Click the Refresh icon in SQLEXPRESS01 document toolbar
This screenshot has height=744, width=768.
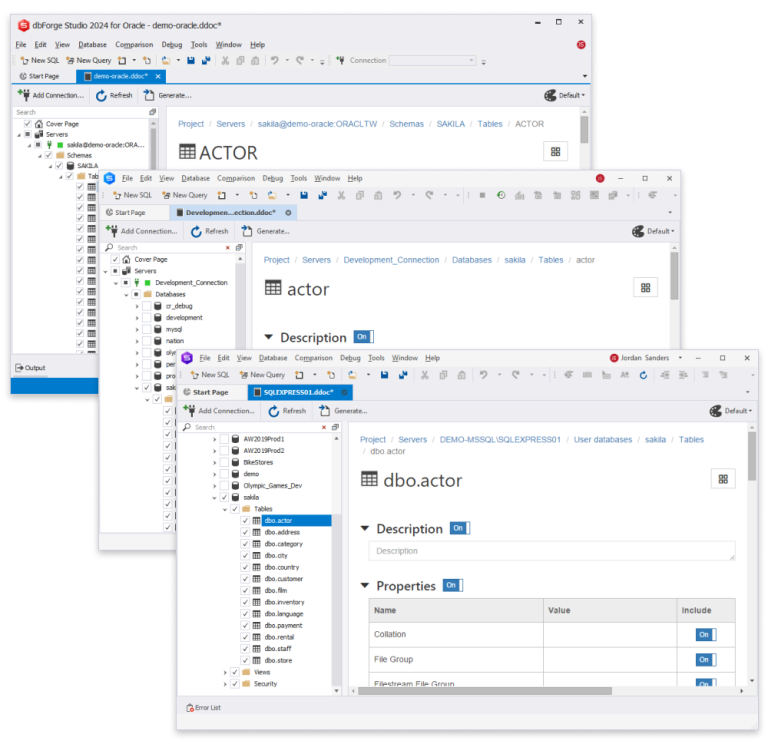tap(273, 411)
